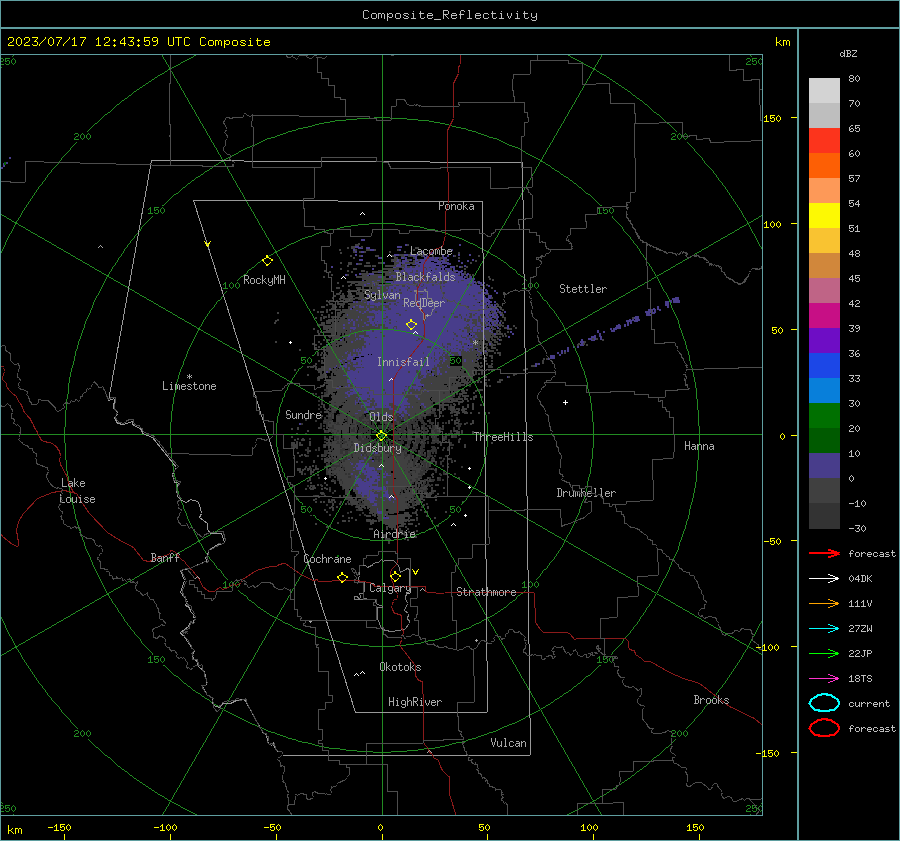Select the magenta 18TS arrow icon
This screenshot has height=841, width=900.
click(x=824, y=678)
